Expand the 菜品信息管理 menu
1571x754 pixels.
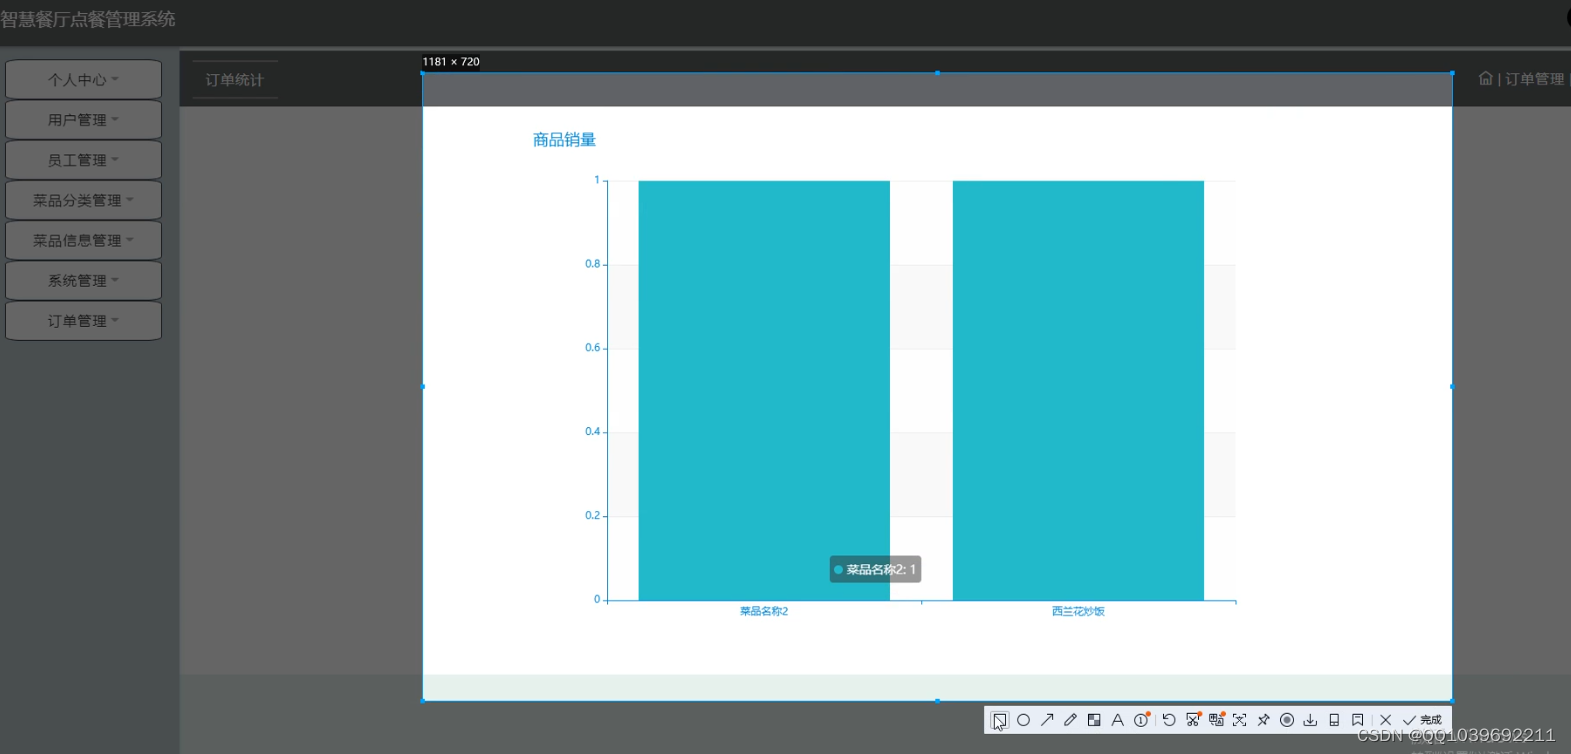[84, 240]
